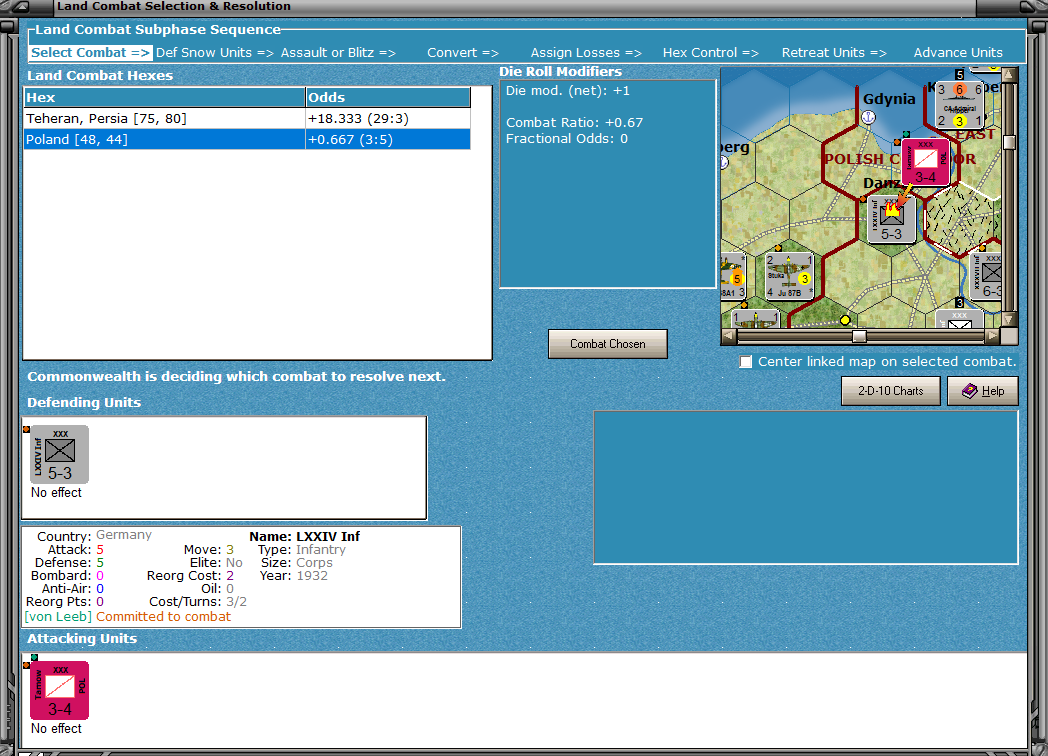Click the map scroll-up arrow

coord(1009,74)
